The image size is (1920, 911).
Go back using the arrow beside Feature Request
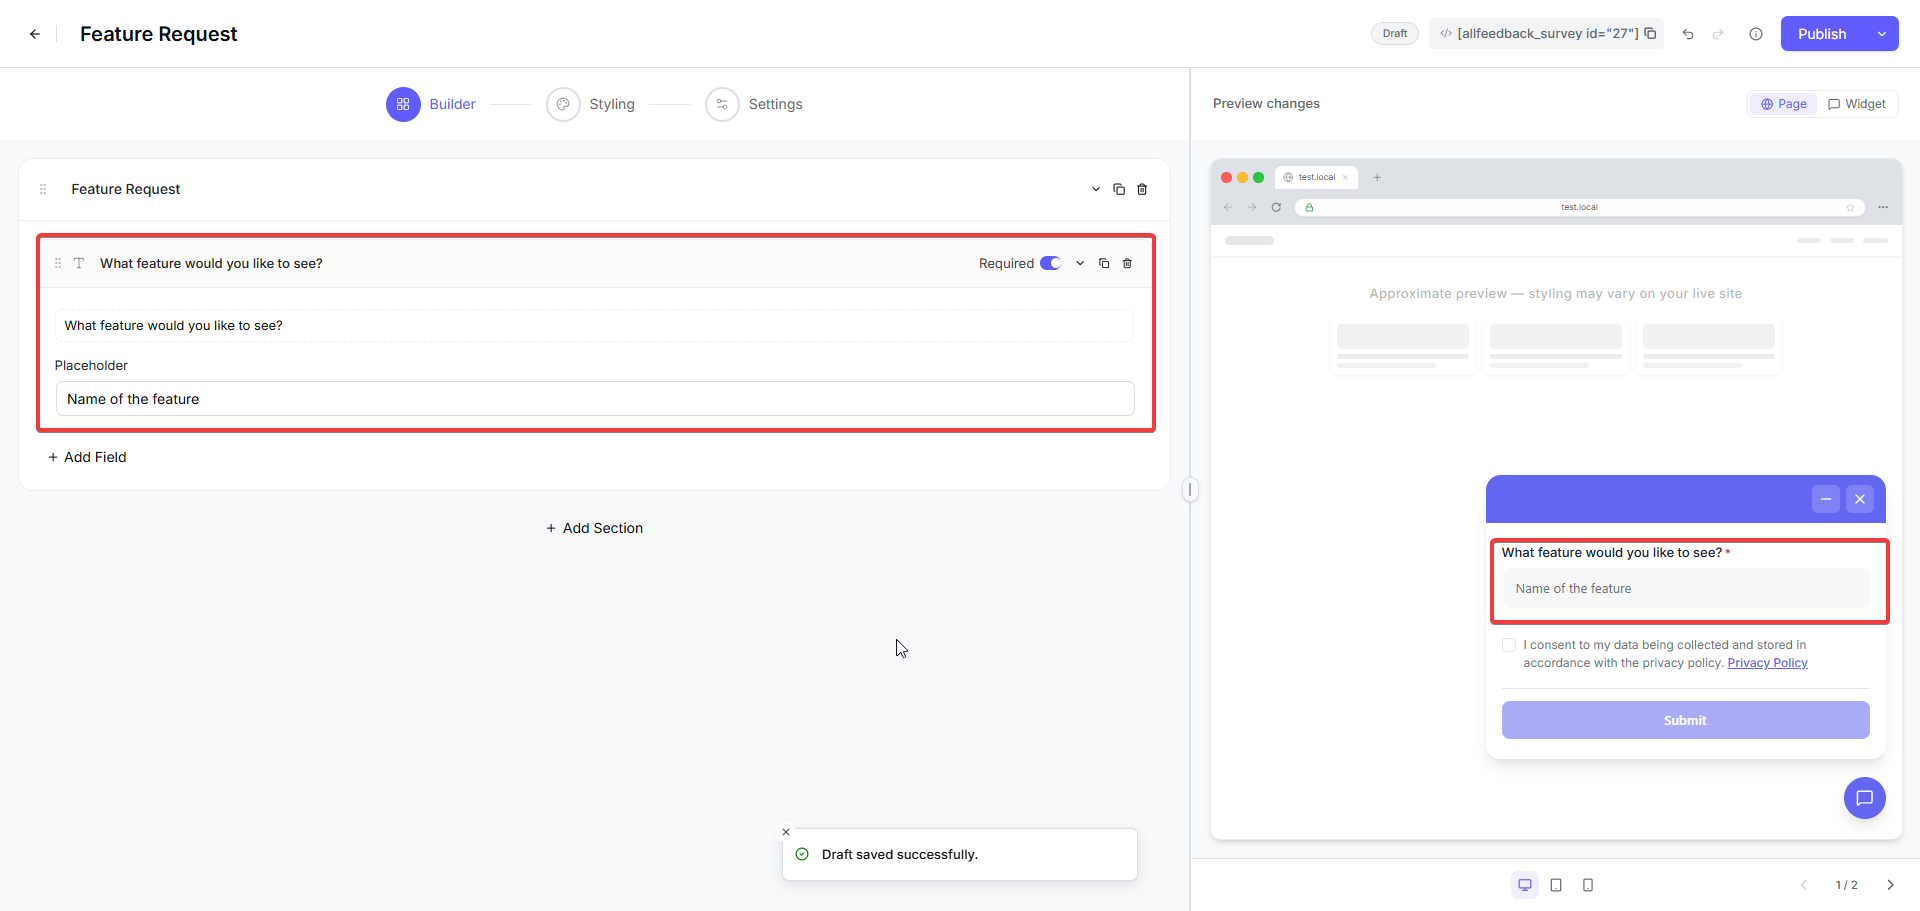point(35,34)
